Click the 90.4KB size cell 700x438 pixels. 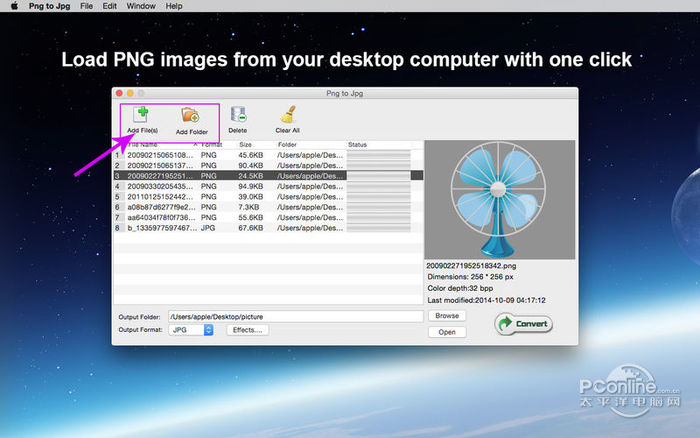tap(250, 165)
